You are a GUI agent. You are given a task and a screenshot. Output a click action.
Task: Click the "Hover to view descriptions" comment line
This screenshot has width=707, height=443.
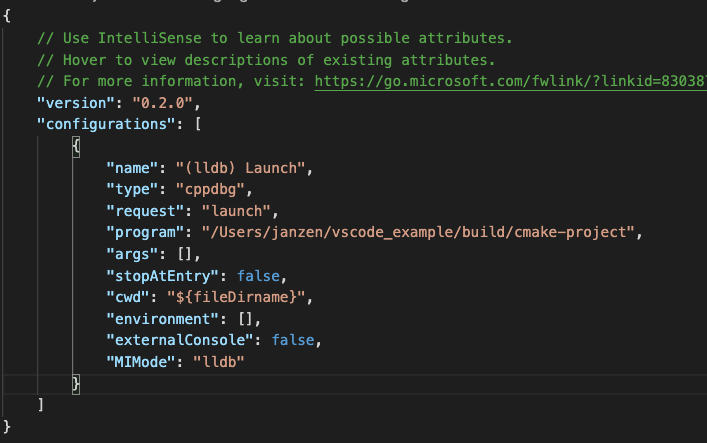pos(266,60)
